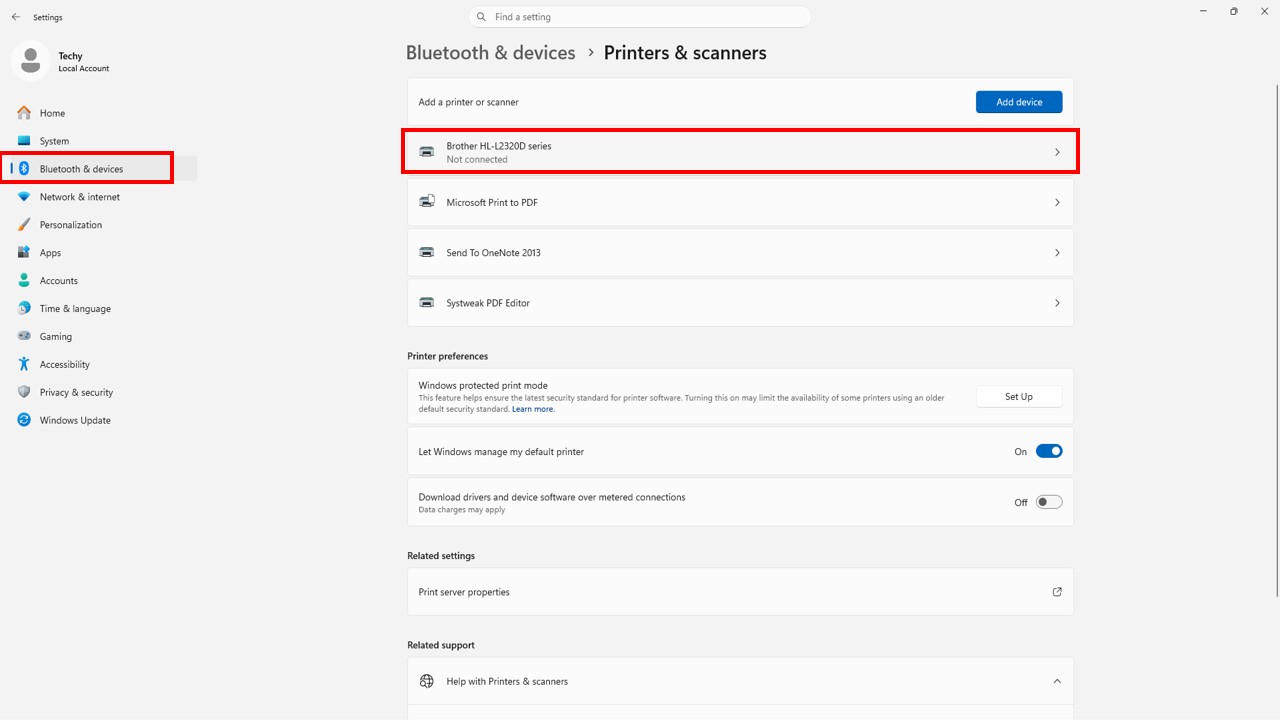Screen dimensions: 1280x720
Task: Open Print server properties external link icon
Action: point(1057,592)
